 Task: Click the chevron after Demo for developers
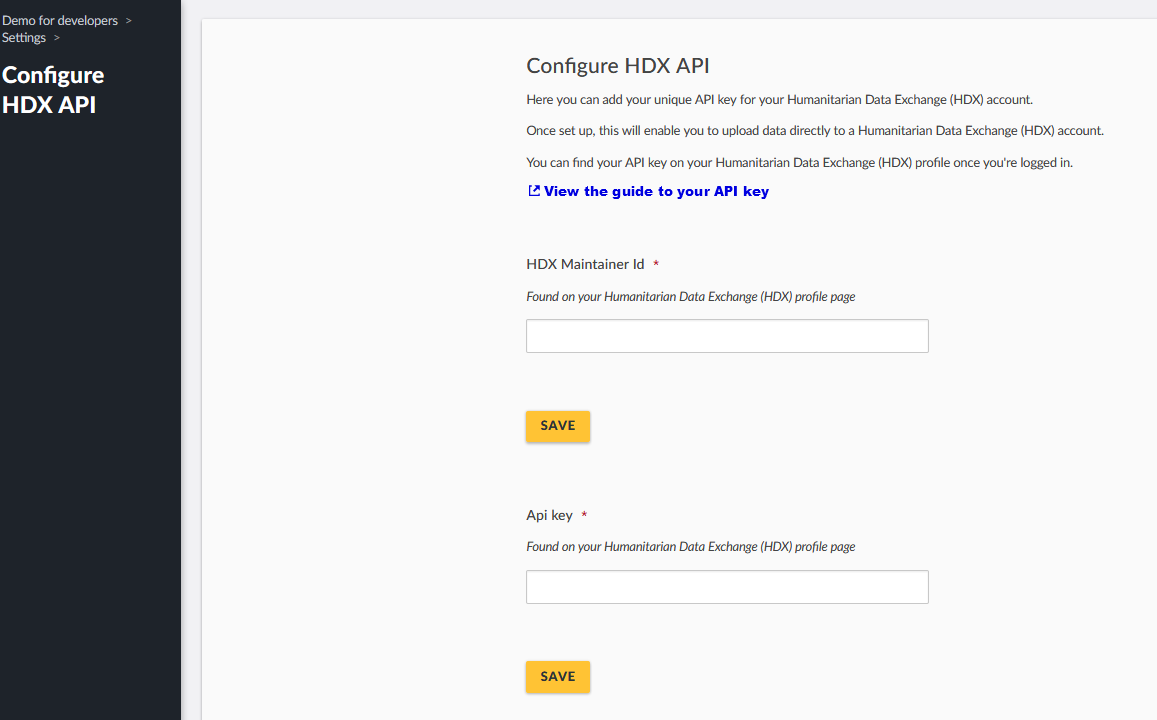[x=128, y=21]
